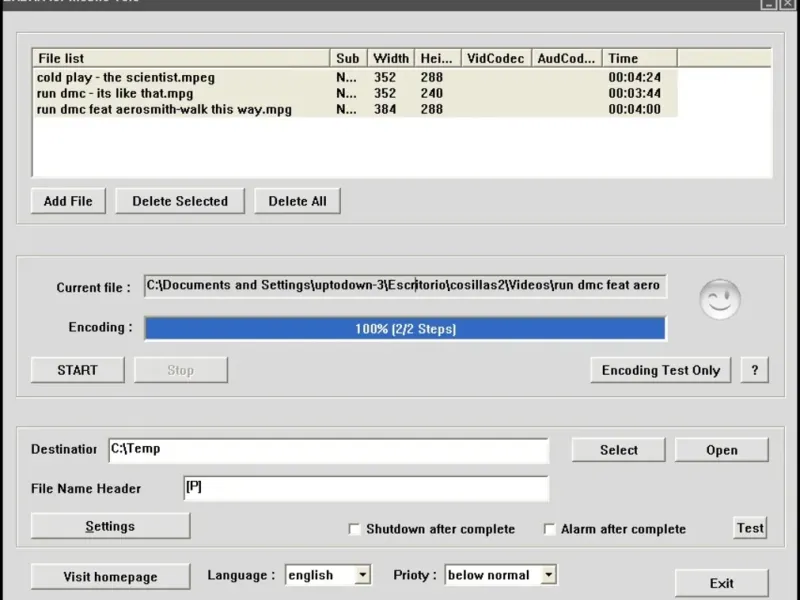Enable Alarm after complete checkbox
Image resolution: width=800 pixels, height=600 pixels.
click(549, 529)
